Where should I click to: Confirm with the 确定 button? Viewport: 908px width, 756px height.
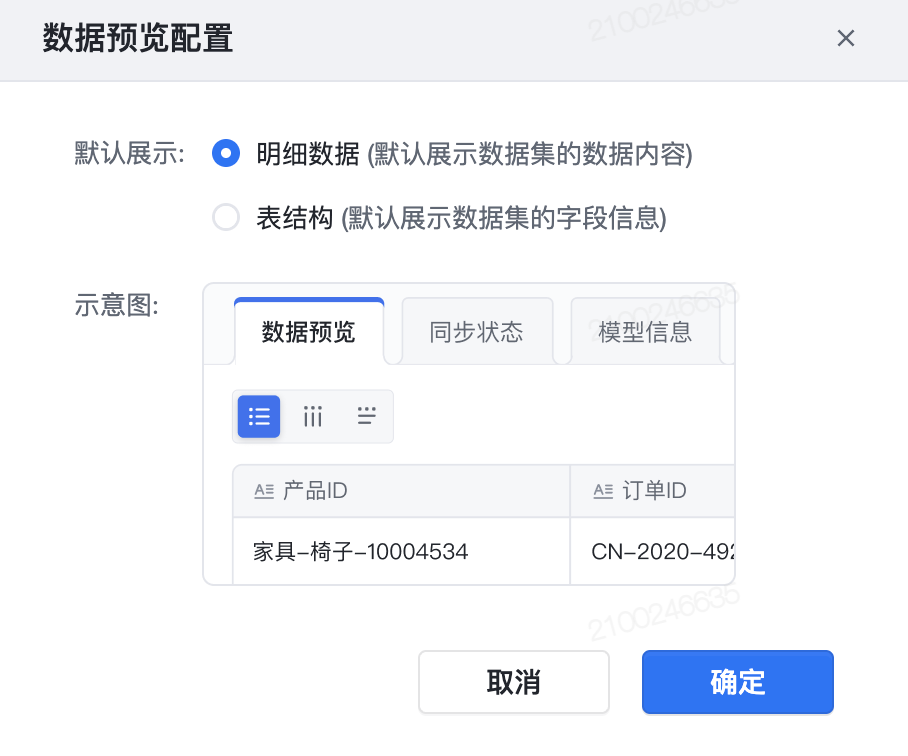tap(737, 682)
